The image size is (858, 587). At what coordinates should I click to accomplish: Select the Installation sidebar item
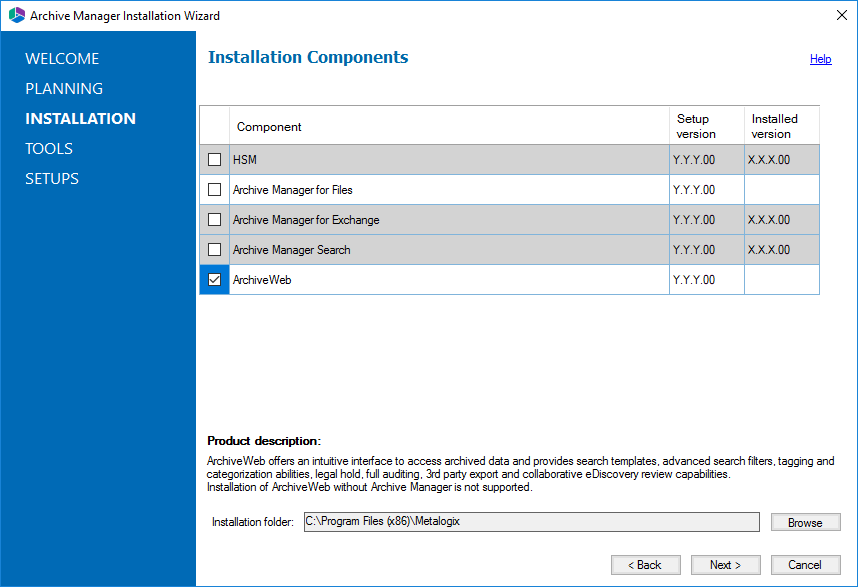tap(80, 119)
